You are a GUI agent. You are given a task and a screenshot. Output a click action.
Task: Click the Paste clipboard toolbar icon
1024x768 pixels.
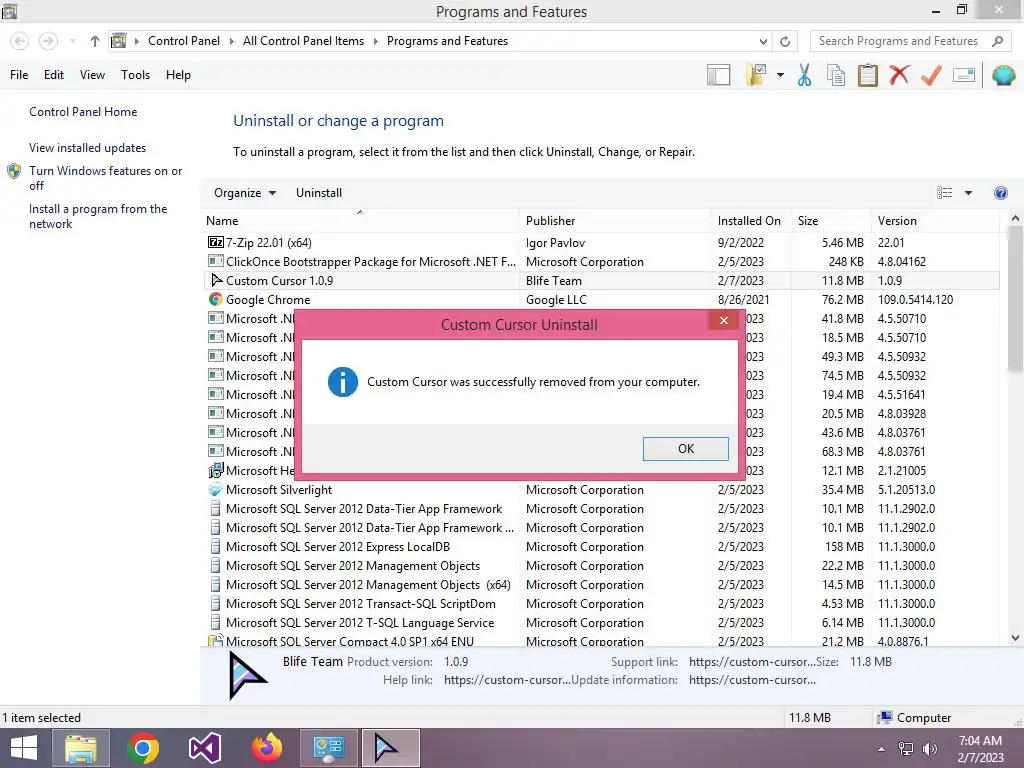(x=867, y=75)
